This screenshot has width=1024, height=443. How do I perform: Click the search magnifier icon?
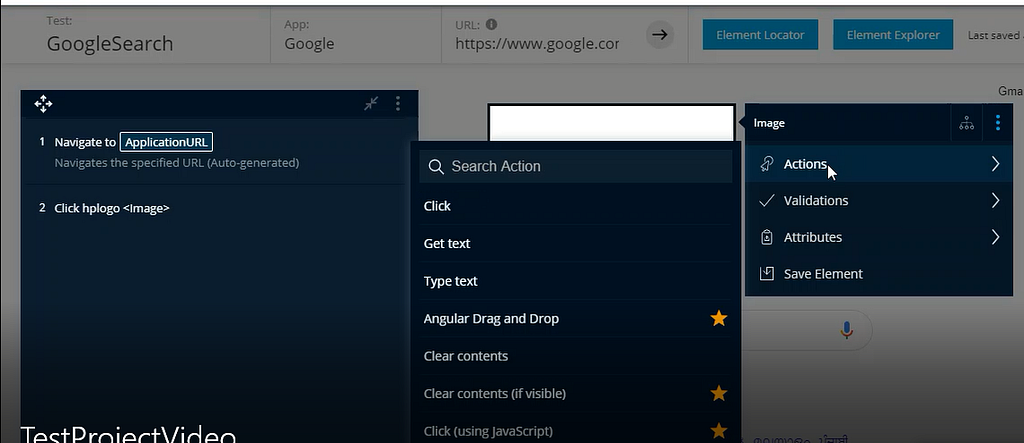436,167
